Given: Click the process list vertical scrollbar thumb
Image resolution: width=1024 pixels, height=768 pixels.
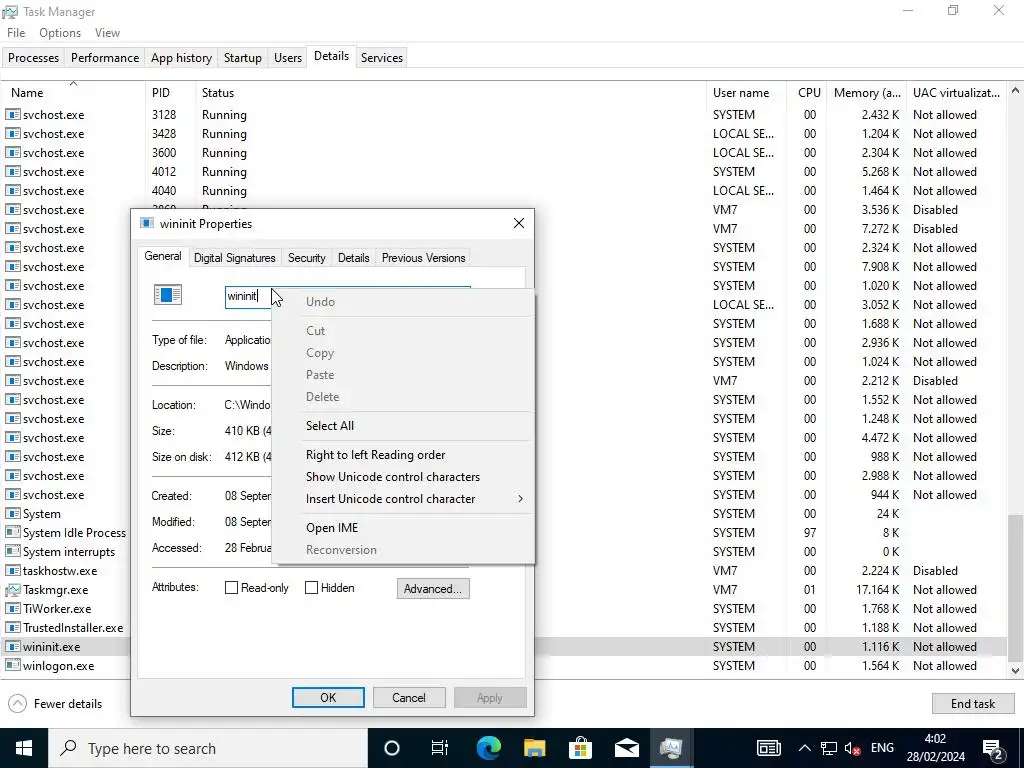Looking at the screenshot, I should (1015, 588).
